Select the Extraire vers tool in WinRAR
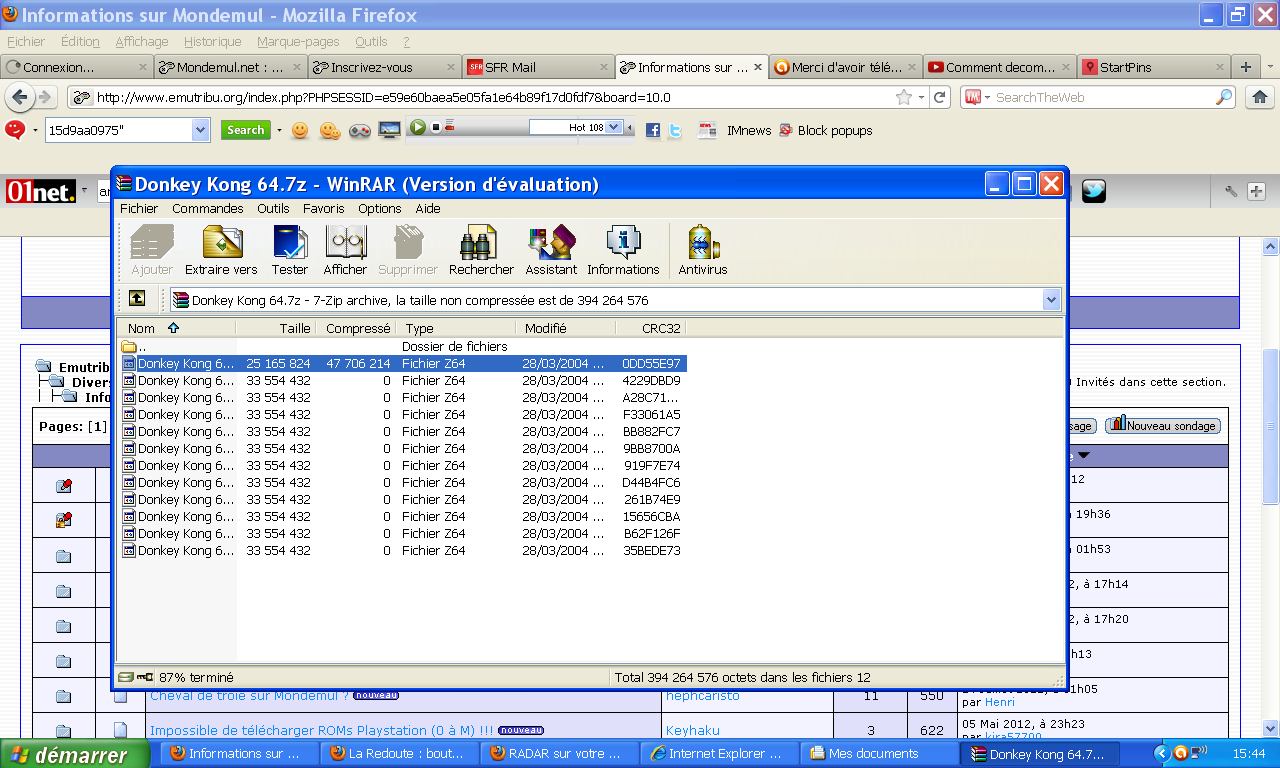This screenshot has height=768, width=1280. pyautogui.click(x=220, y=248)
